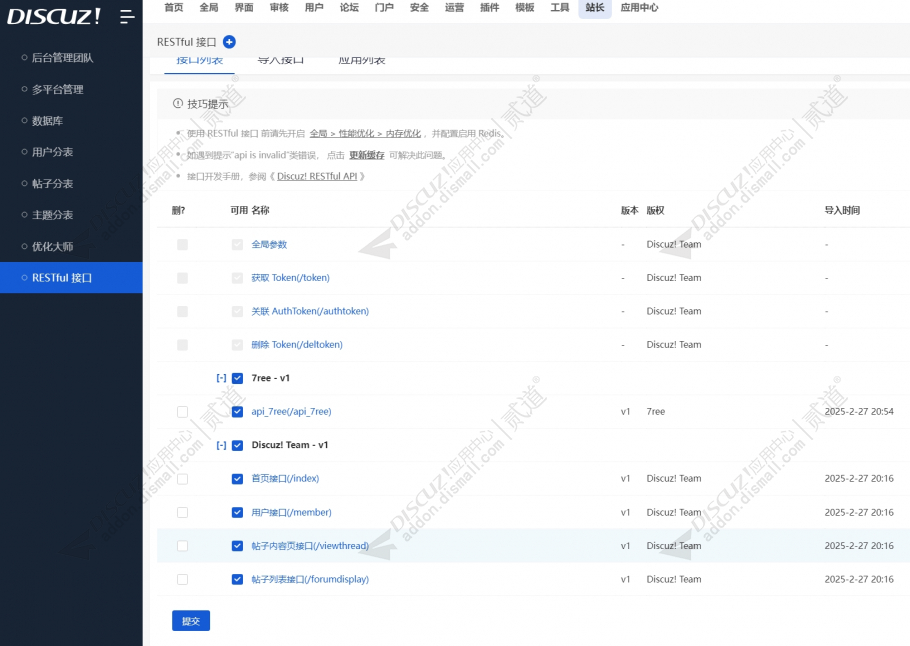The height and width of the screenshot is (646, 910).
Task: Tick delete checkbox for 帖子内容页接口 row
Action: 182,546
